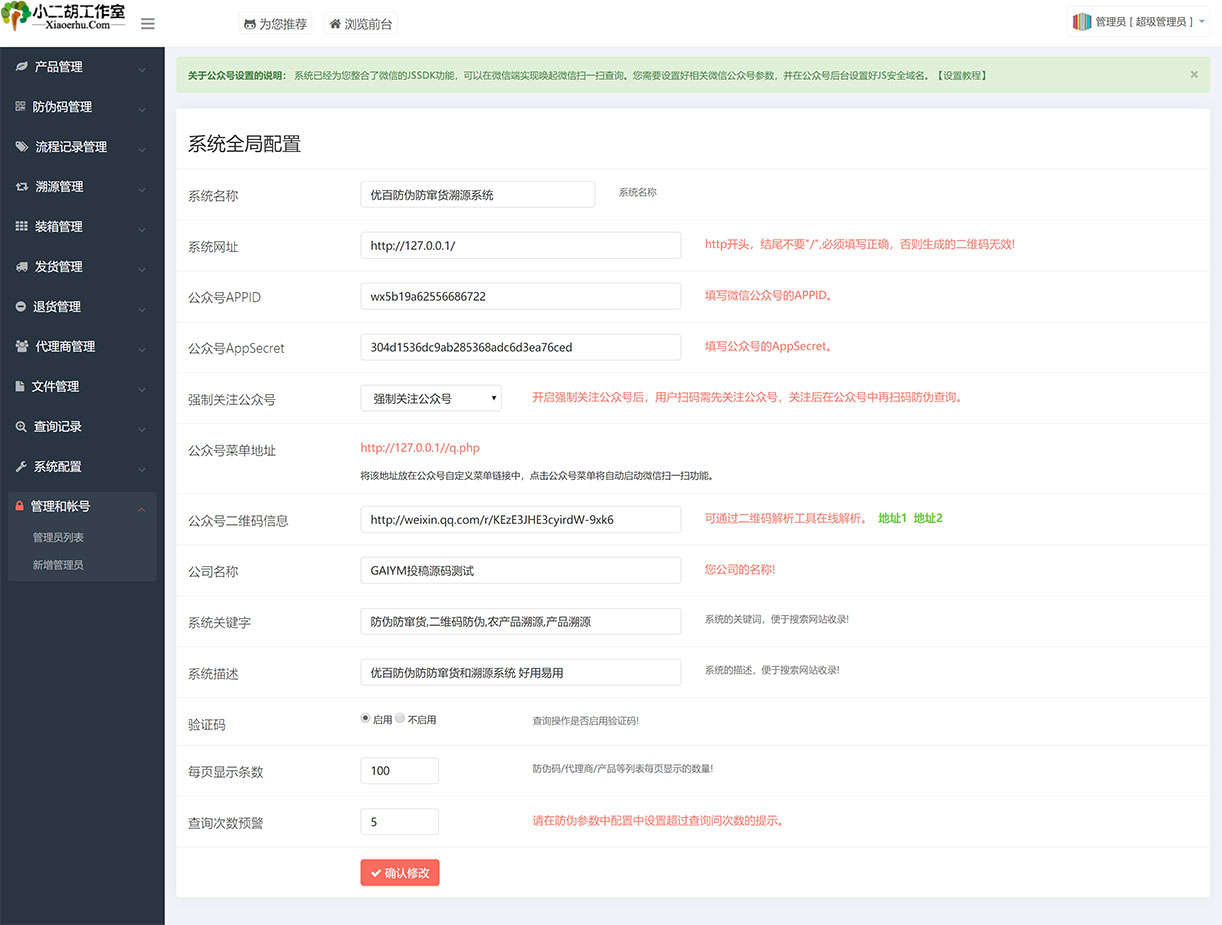Choose 不启用 for the verification code option
Image resolution: width=1222 pixels, height=925 pixels.
click(399, 717)
